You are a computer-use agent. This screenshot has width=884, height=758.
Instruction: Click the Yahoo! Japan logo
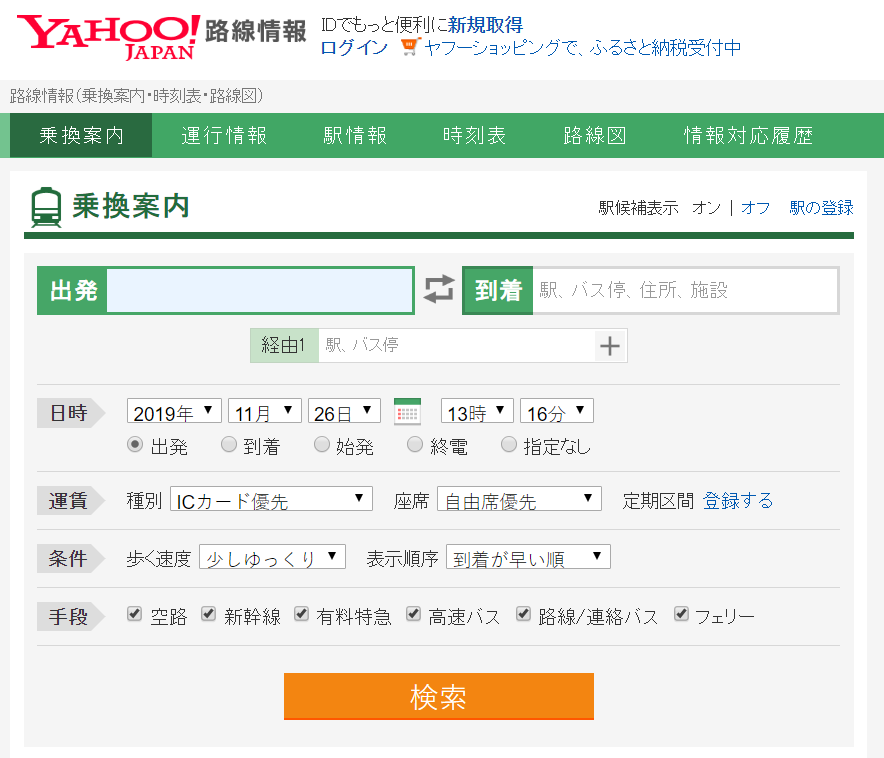pyautogui.click(x=108, y=37)
